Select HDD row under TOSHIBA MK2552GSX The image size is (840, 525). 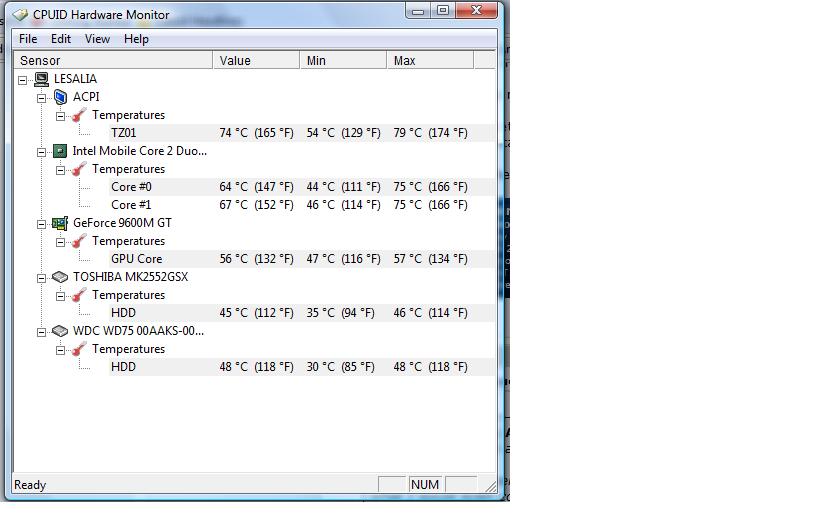point(302,313)
